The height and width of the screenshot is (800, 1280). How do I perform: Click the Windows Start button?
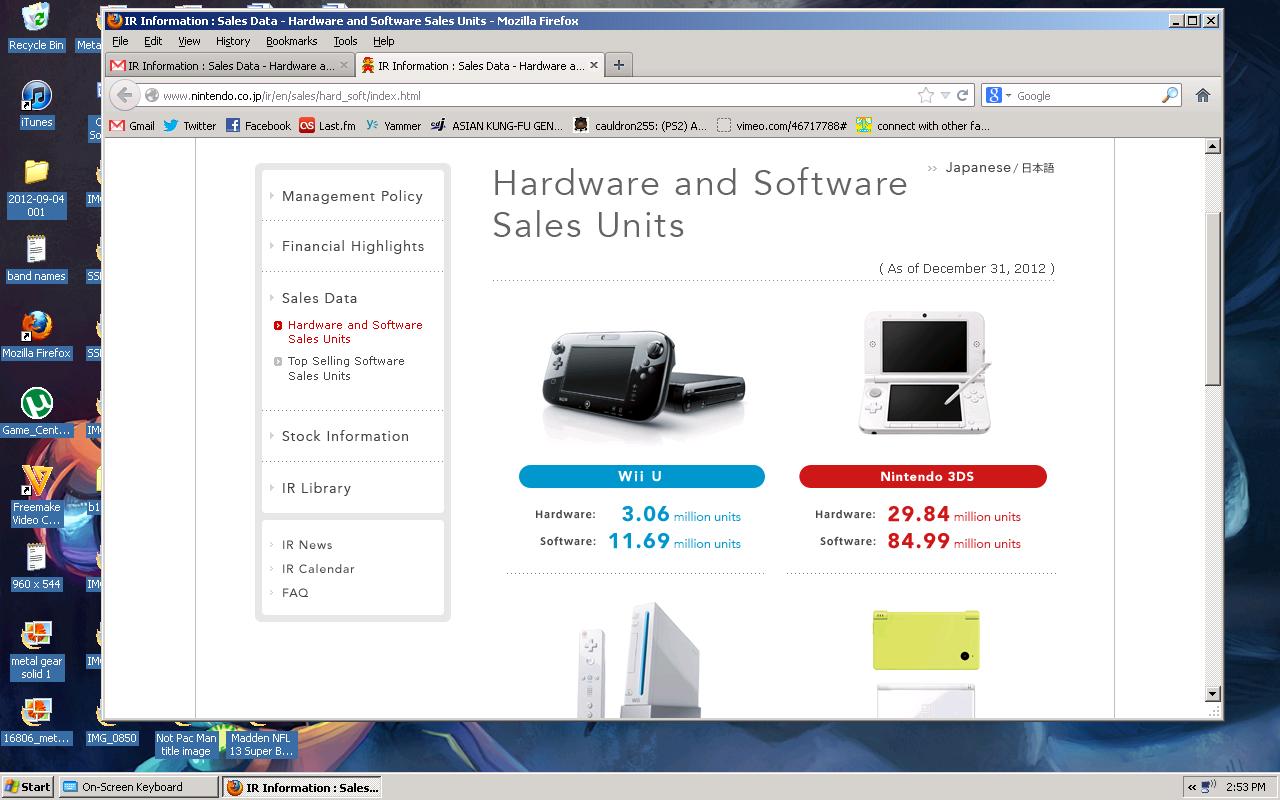tap(28, 787)
